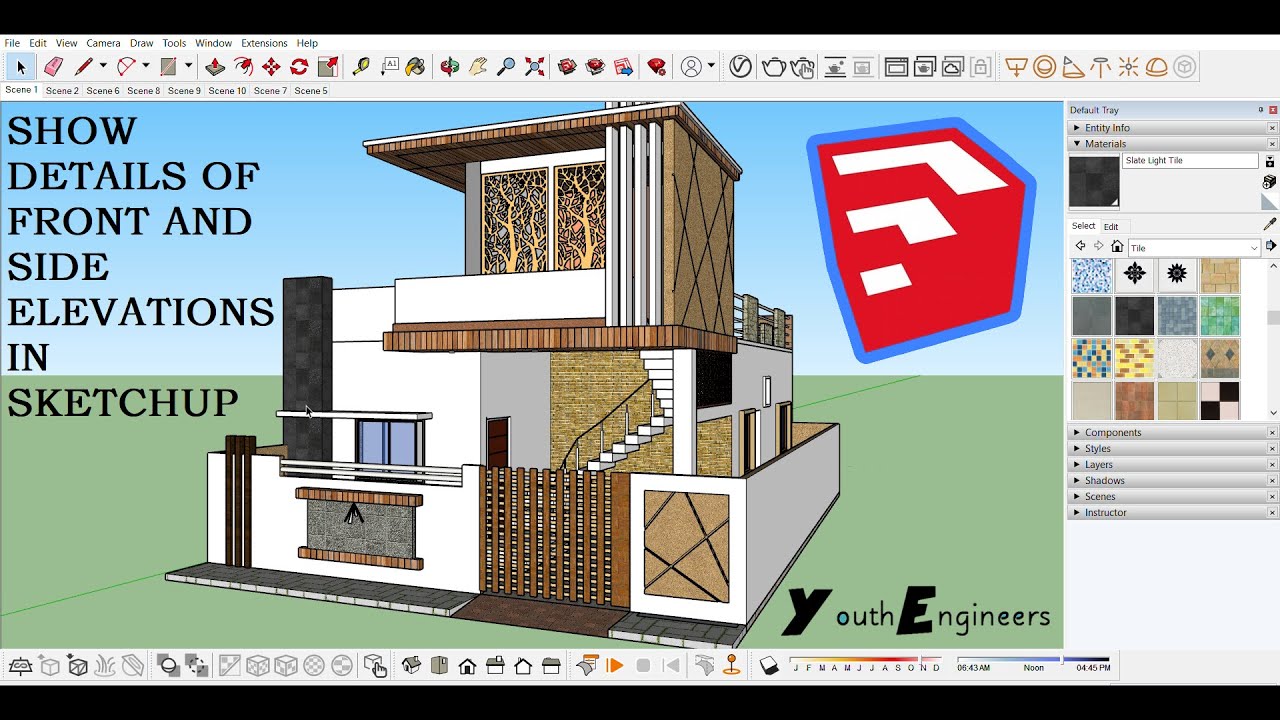Open the Rectangle tool dropdown arrow
Viewport: 1280px width, 720px height.
pyautogui.click(x=188, y=66)
